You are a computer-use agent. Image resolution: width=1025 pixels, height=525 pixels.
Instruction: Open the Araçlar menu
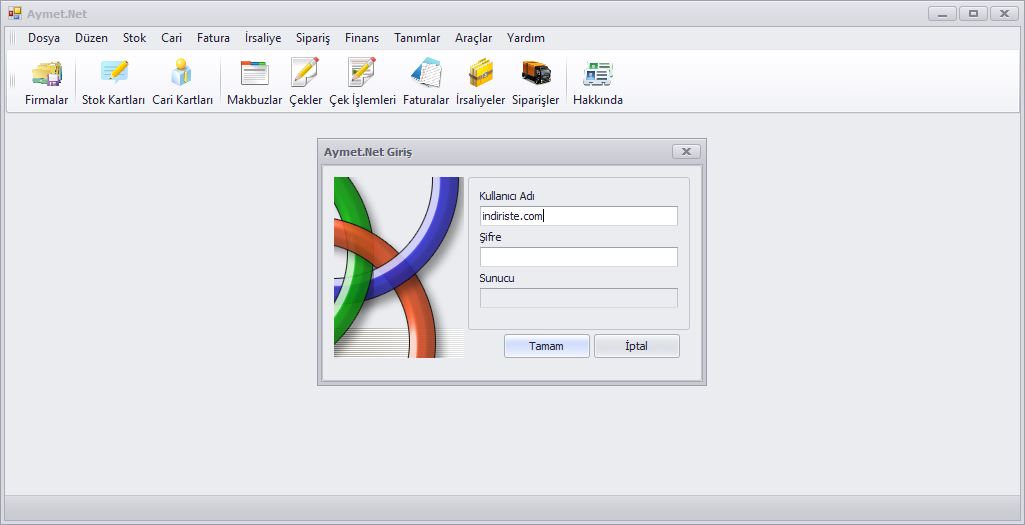[x=473, y=38]
